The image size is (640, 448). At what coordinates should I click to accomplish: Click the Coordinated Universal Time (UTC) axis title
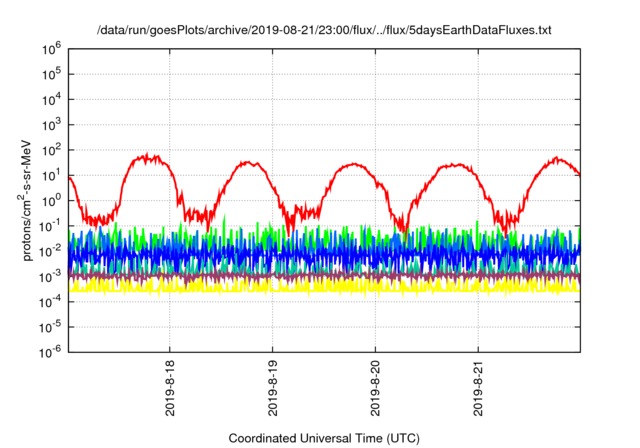pyautogui.click(x=324, y=439)
